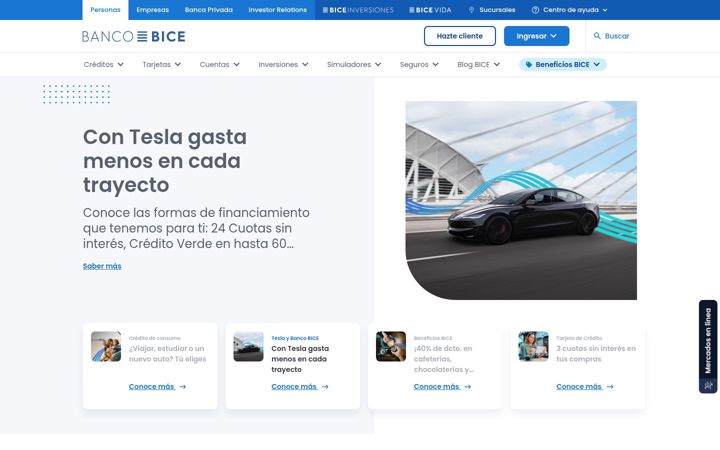720x450 pixels.
Task: Open the Investor Relations tab
Action: pos(277,10)
